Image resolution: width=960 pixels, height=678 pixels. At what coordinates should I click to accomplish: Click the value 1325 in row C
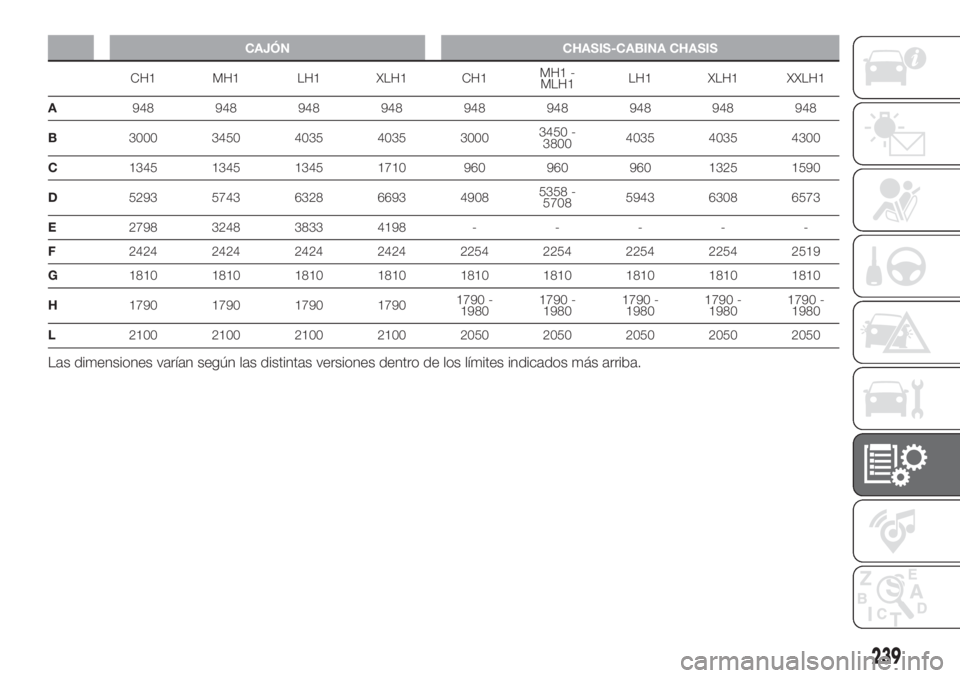[x=722, y=168]
